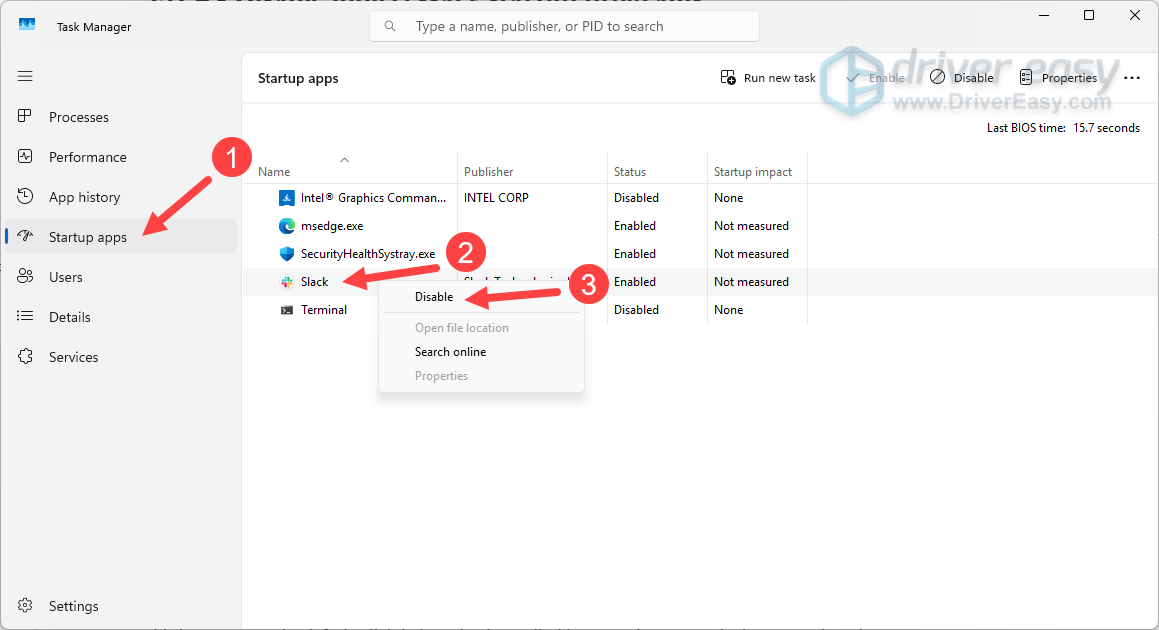Sort by the Name column header
The height and width of the screenshot is (630, 1159).
coord(273,172)
